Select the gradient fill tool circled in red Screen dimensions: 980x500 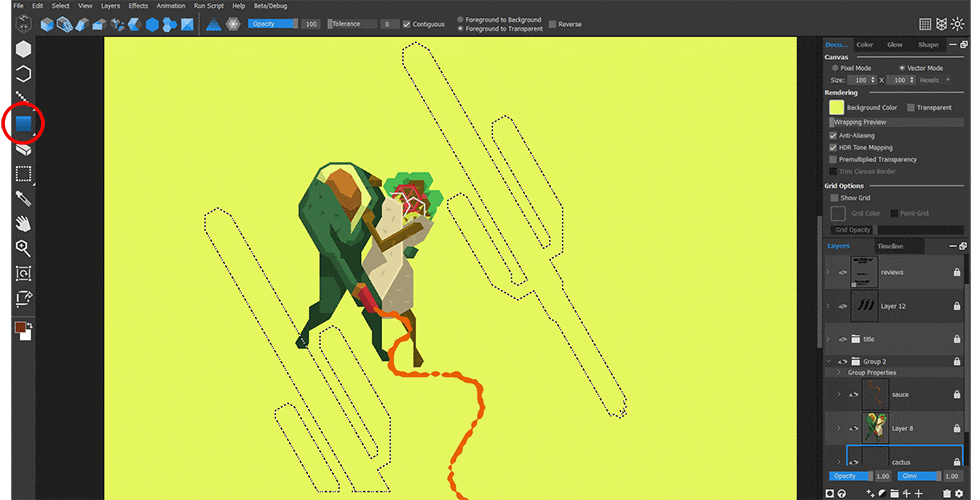click(x=23, y=123)
